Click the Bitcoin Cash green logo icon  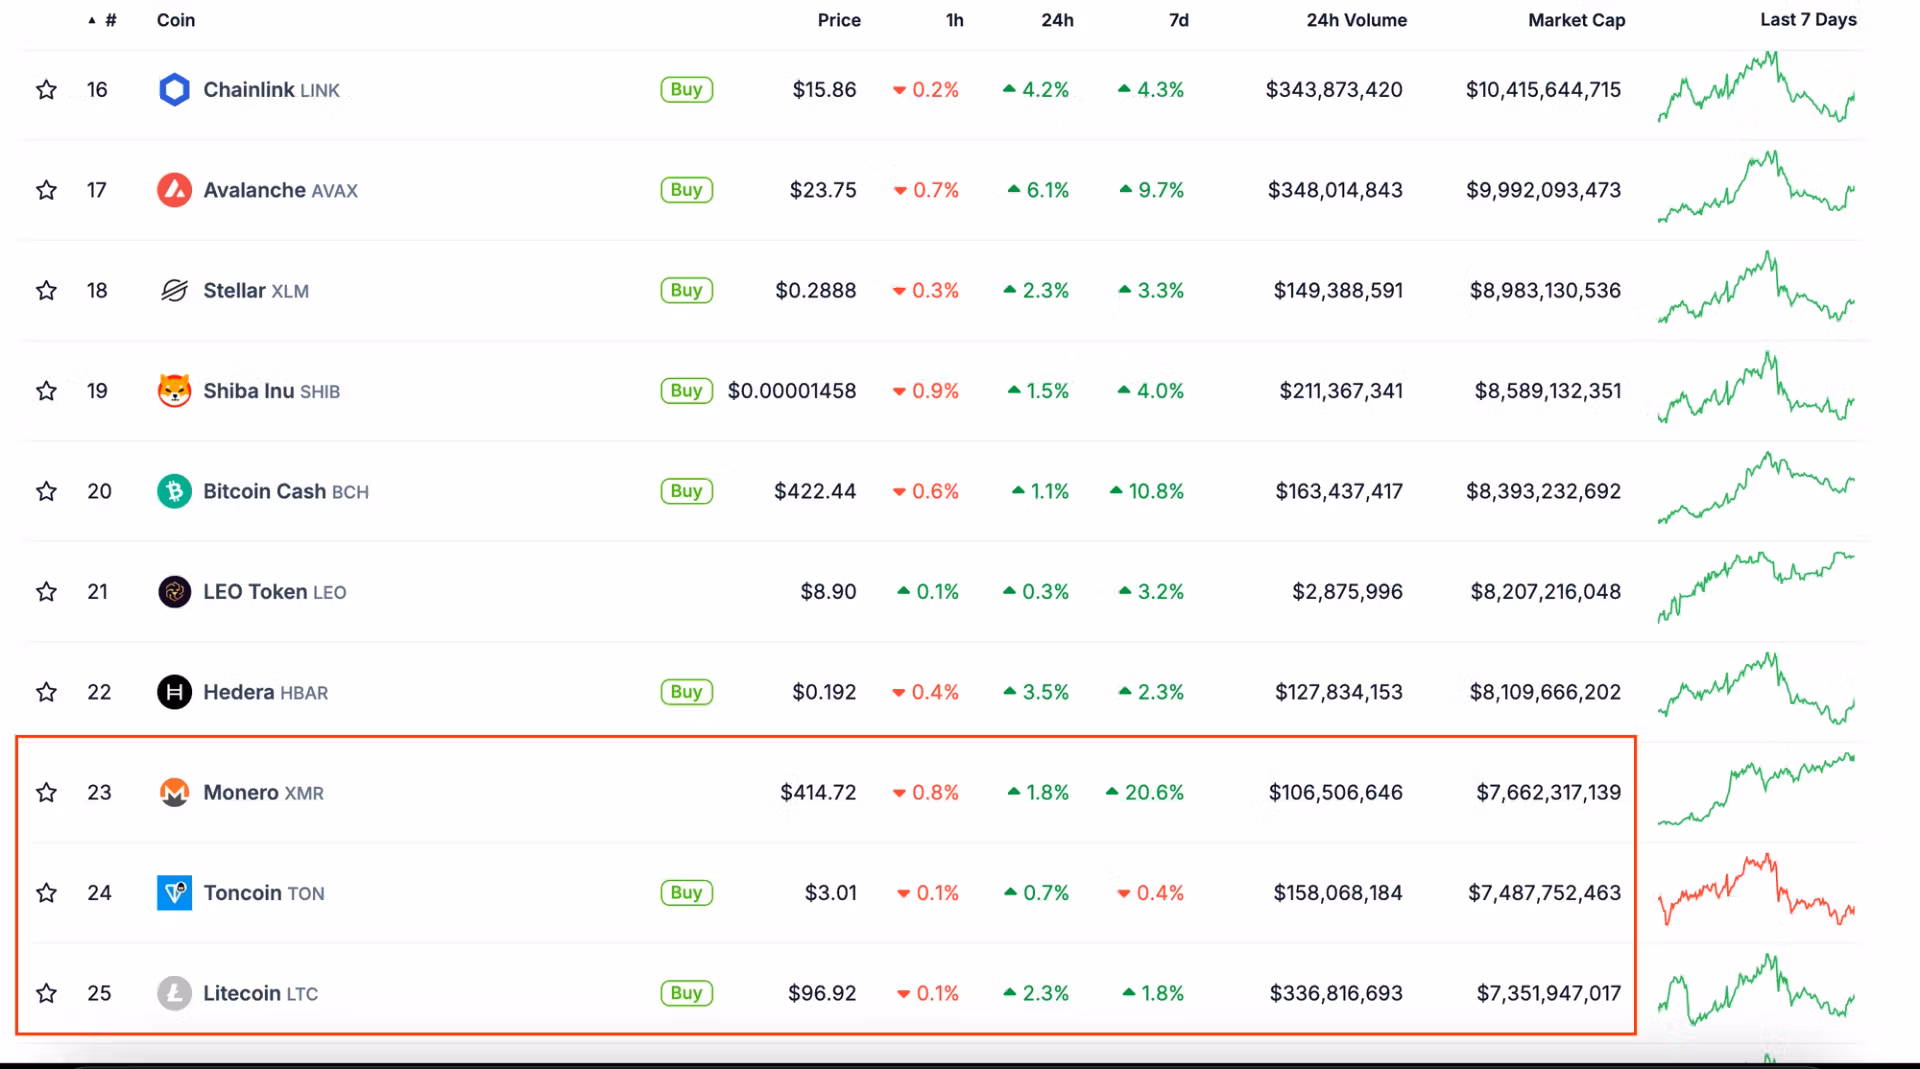(x=174, y=491)
